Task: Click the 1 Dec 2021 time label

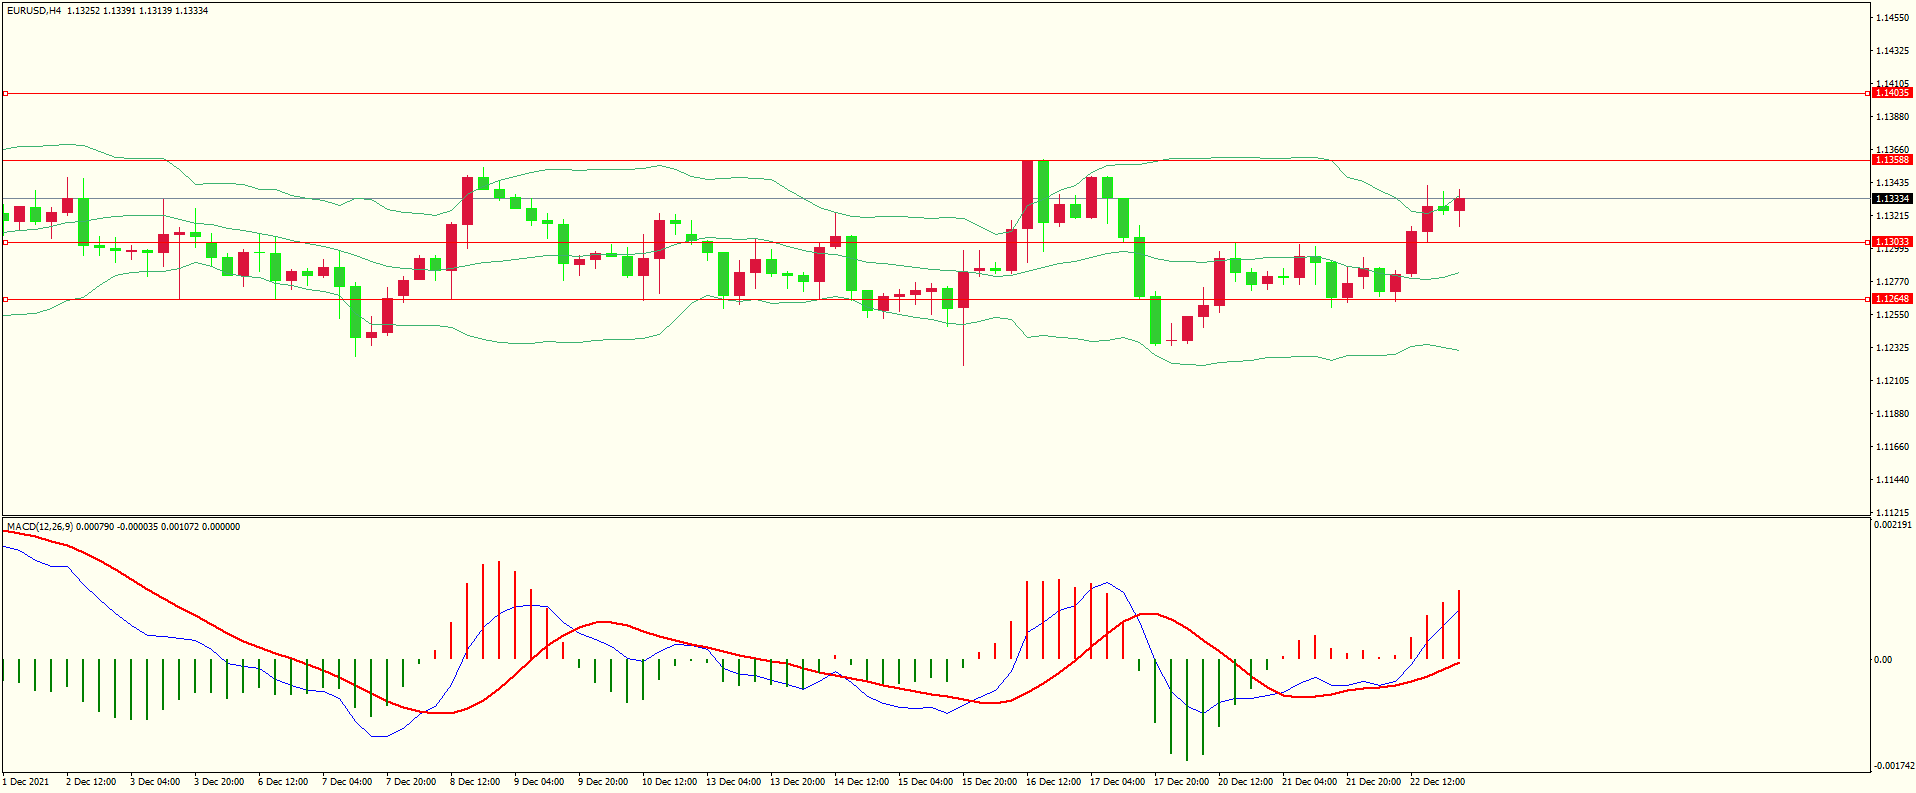Action: point(26,782)
